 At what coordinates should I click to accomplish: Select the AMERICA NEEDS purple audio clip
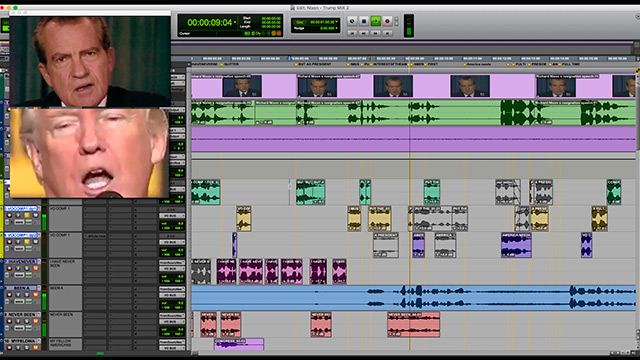516,245
